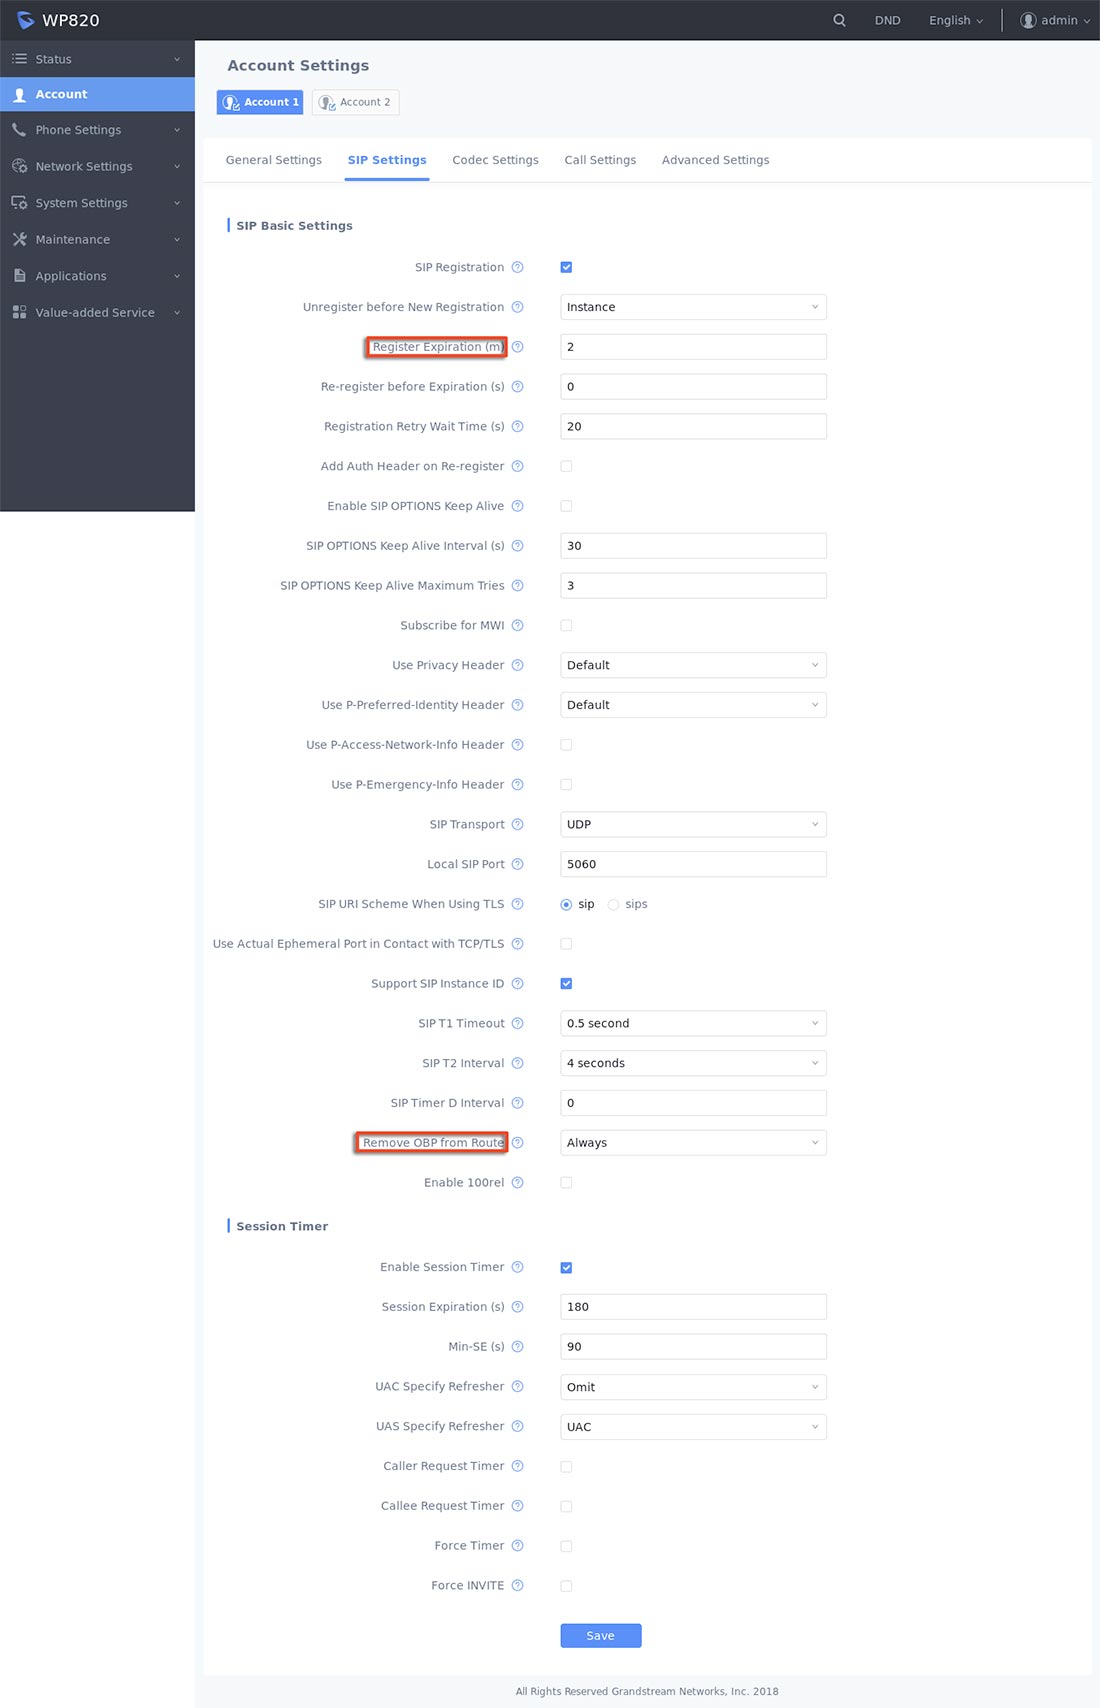Switch to the Codec Settings tab
1100x1708 pixels.
coord(495,160)
